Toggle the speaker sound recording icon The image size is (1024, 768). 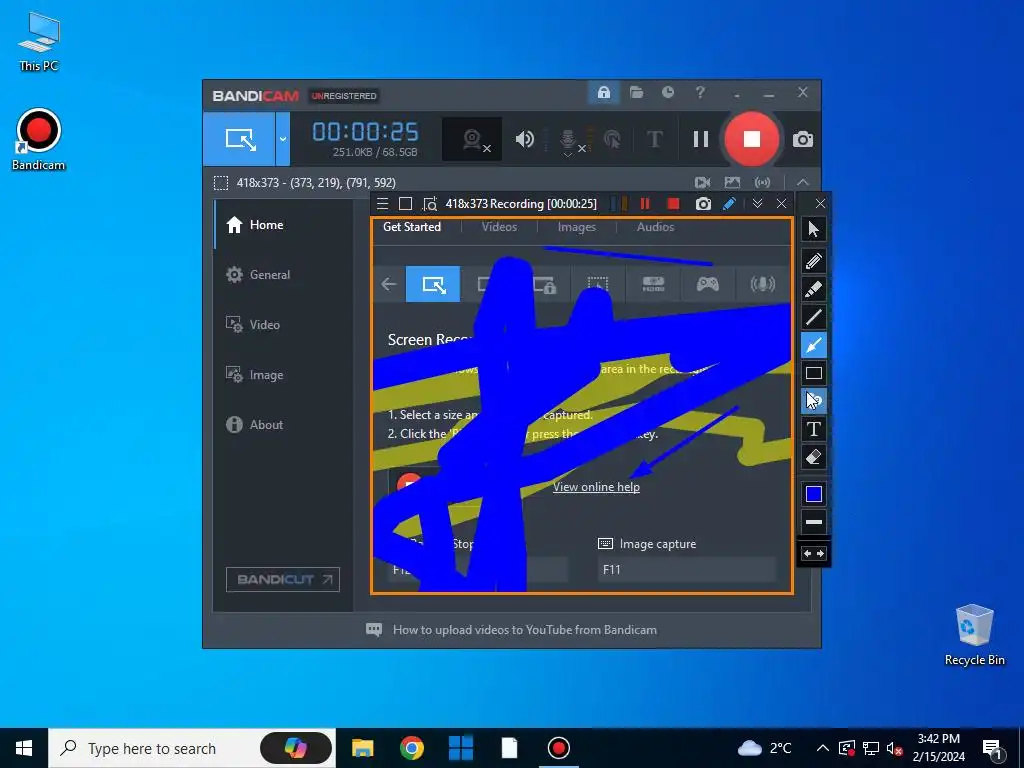tap(524, 139)
